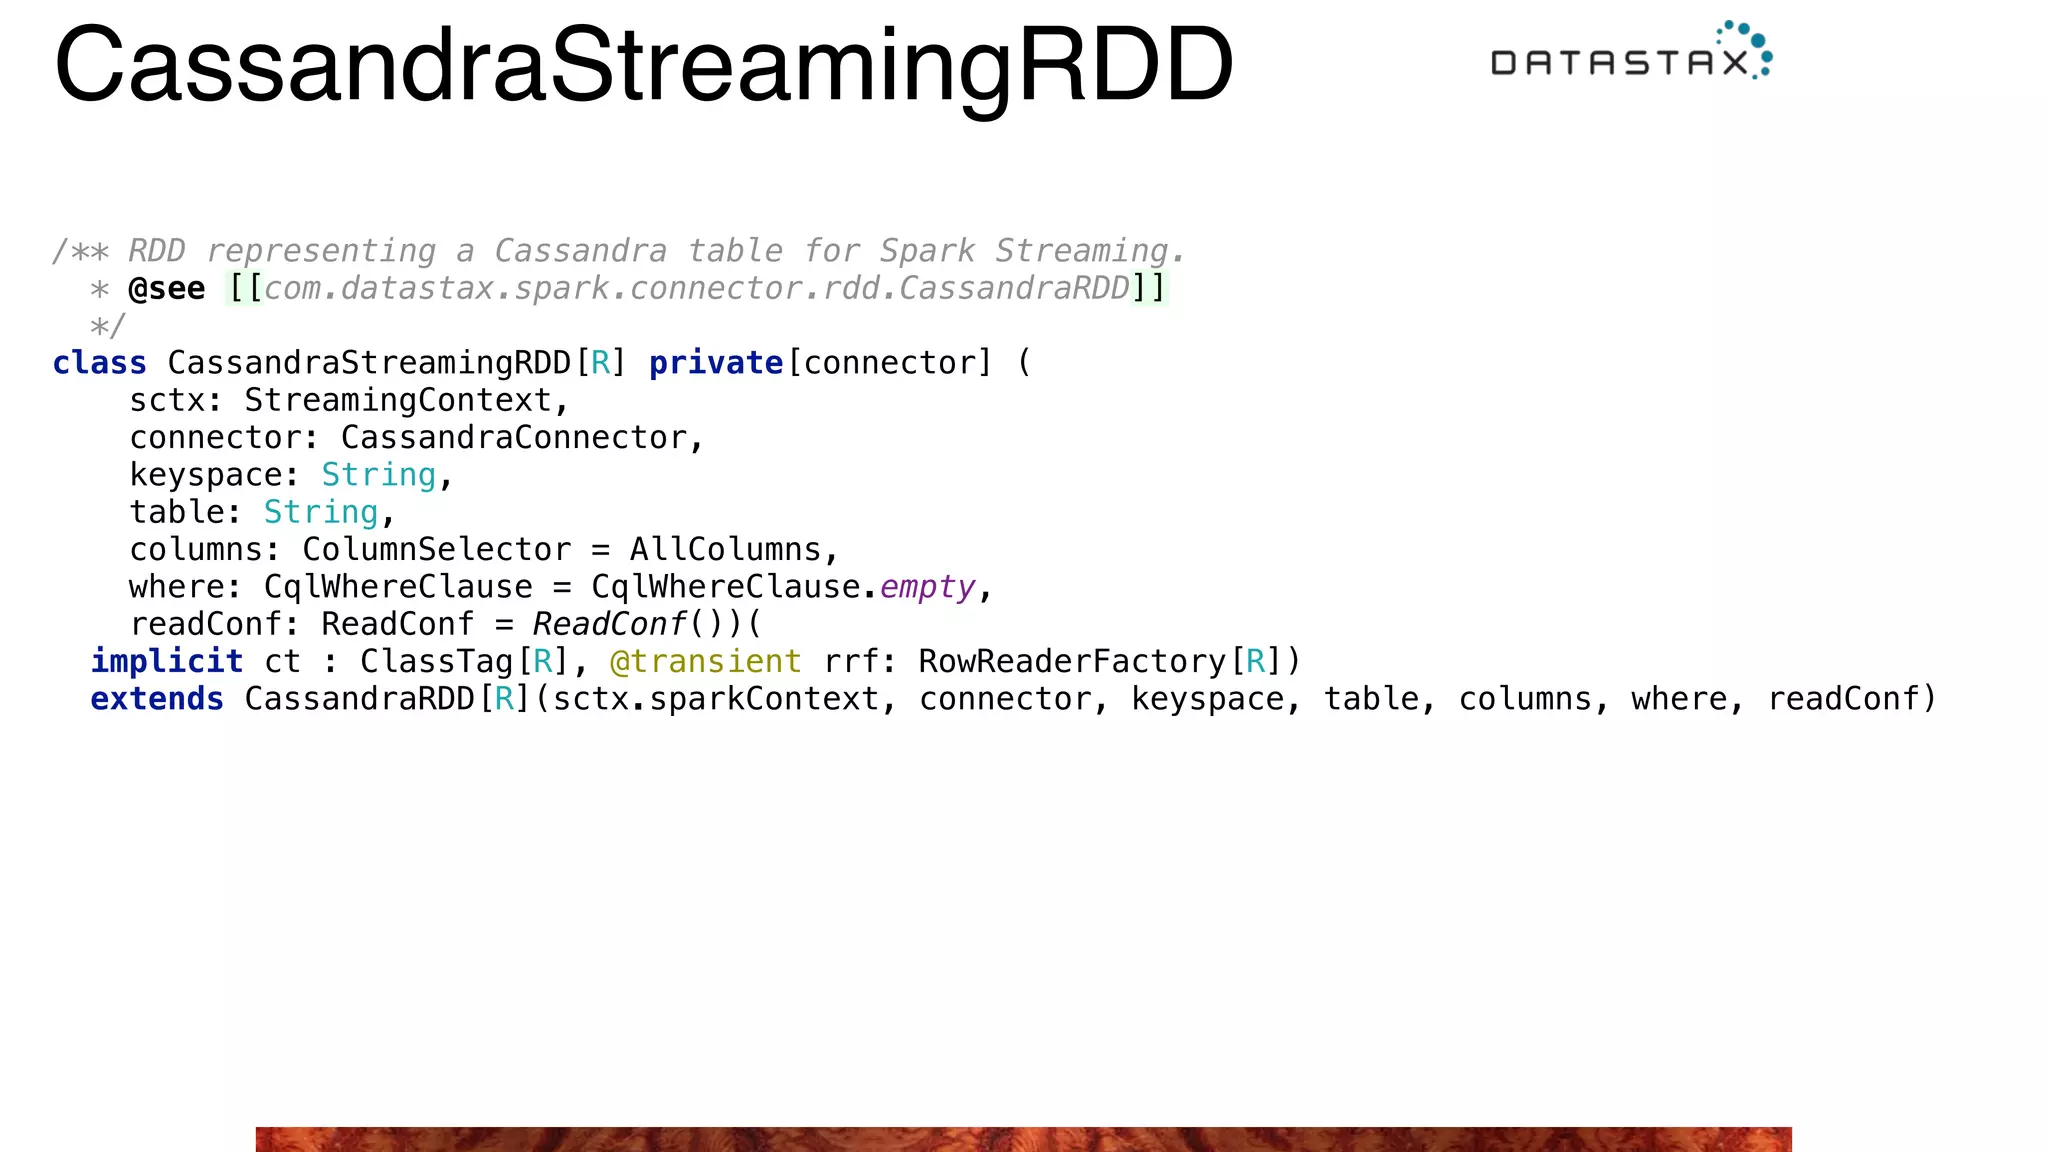Click the 'where: CqlWhereClause' parameter
The width and height of the screenshot is (2048, 1152).
click(x=331, y=587)
